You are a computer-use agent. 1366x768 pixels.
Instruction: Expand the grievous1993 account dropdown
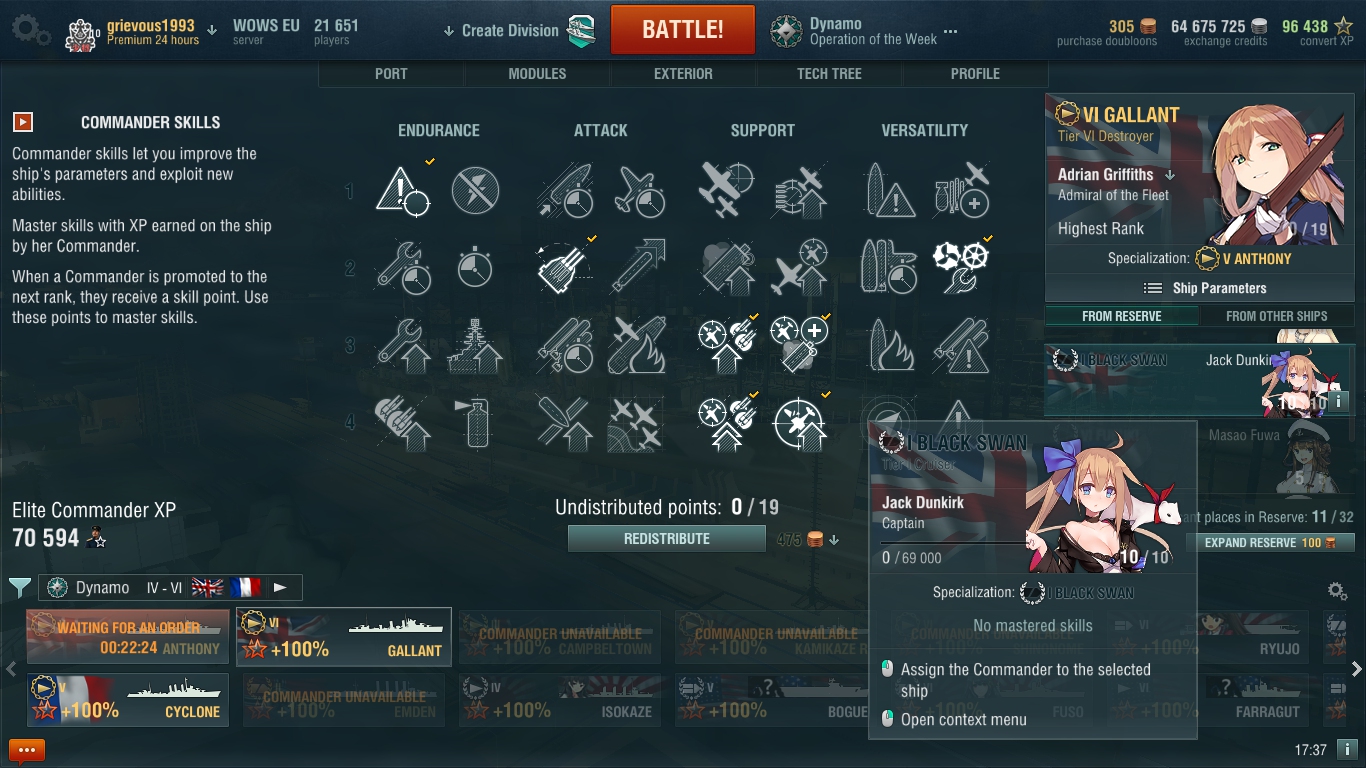pos(212,30)
